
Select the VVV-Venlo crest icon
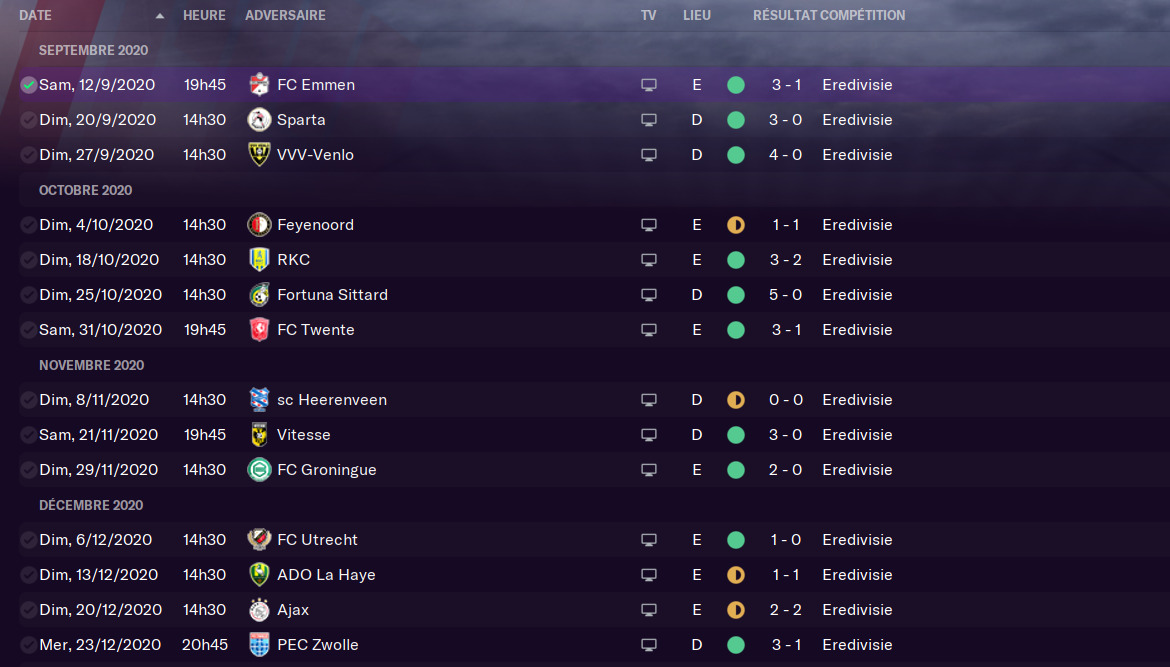(259, 154)
